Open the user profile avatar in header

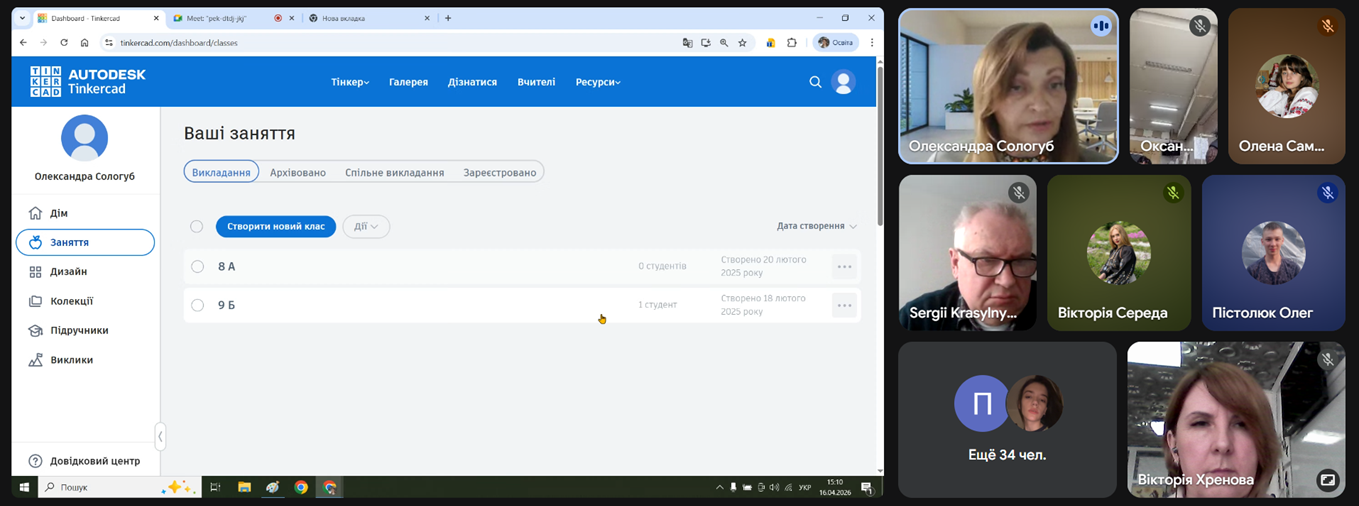tap(843, 82)
